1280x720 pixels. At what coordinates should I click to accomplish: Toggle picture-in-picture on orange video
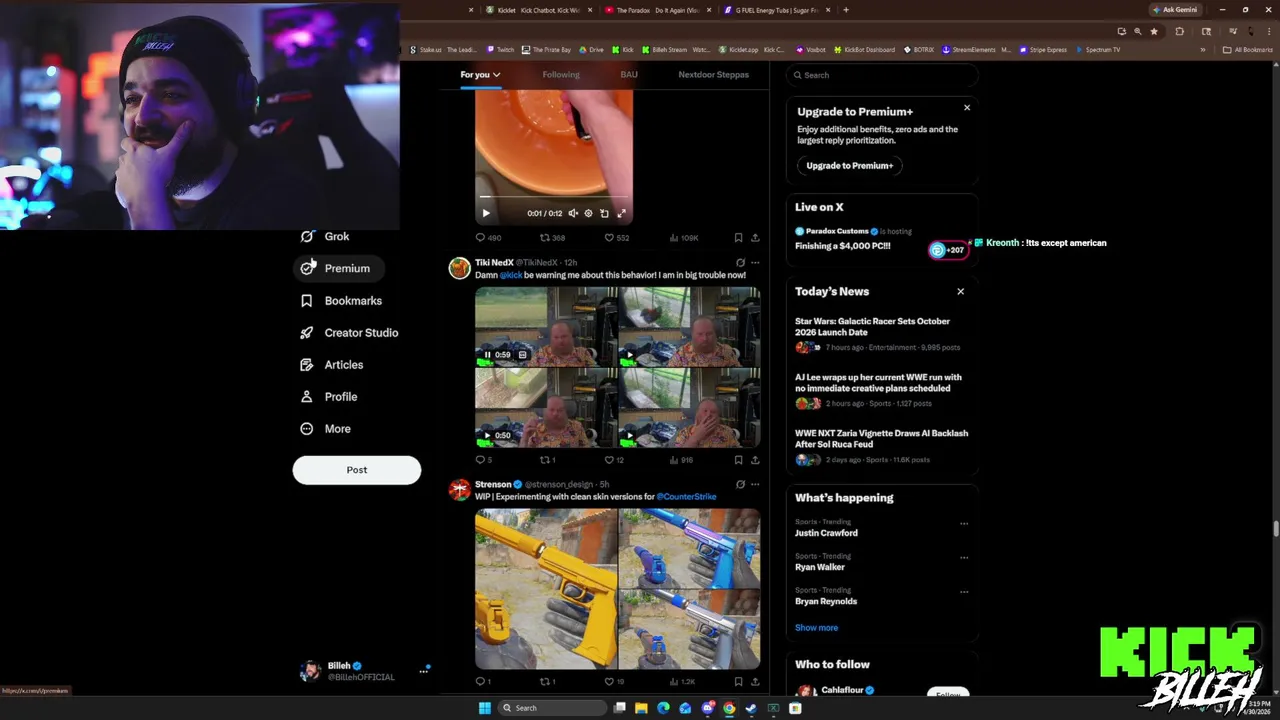coord(604,213)
